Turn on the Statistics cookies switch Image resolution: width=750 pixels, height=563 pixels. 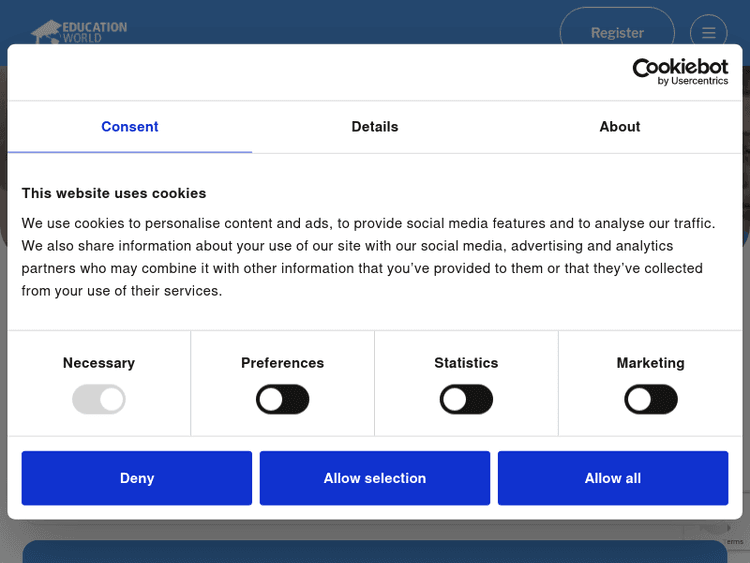click(x=466, y=400)
